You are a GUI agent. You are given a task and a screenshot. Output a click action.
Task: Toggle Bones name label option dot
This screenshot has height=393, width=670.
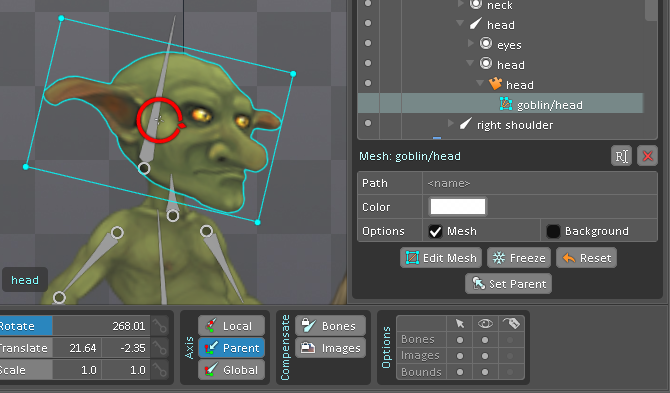coord(510,340)
